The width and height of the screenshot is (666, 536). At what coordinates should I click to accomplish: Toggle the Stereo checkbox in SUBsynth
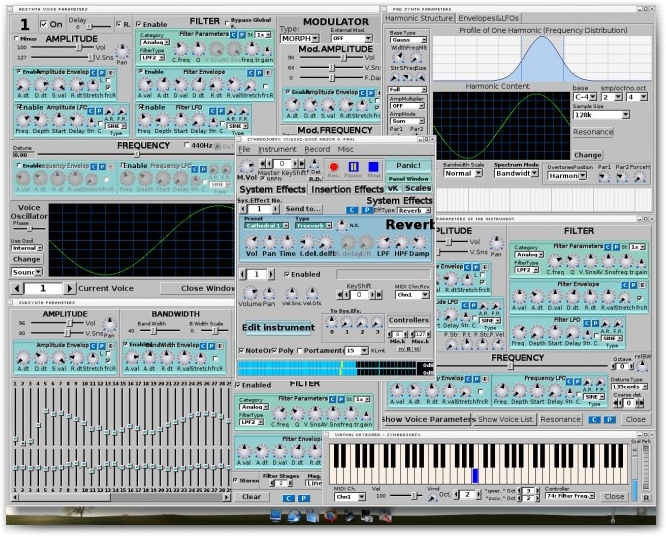point(235,480)
